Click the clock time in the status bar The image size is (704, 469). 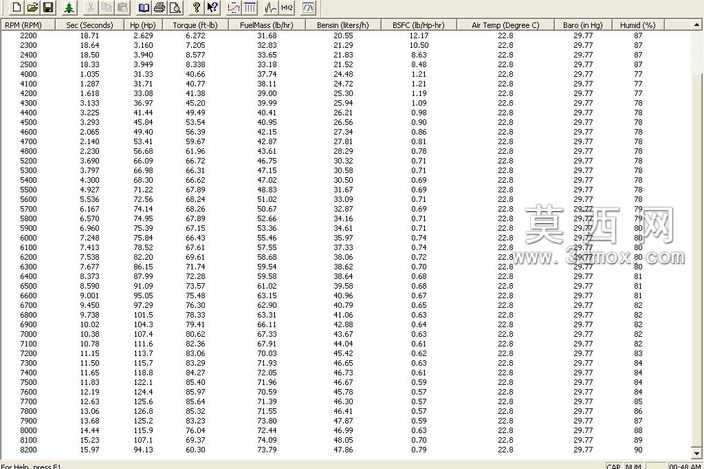click(x=684, y=466)
